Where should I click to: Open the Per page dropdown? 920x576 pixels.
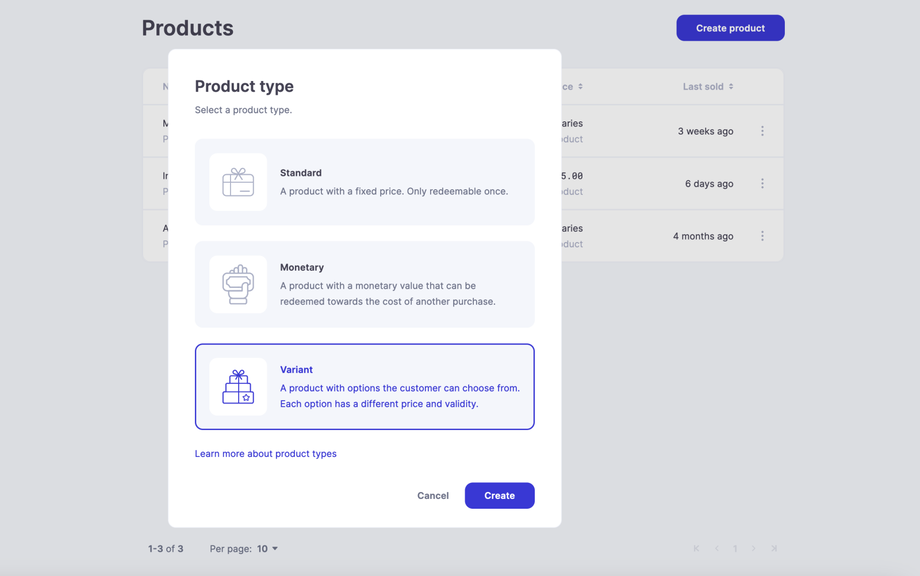click(x=268, y=548)
